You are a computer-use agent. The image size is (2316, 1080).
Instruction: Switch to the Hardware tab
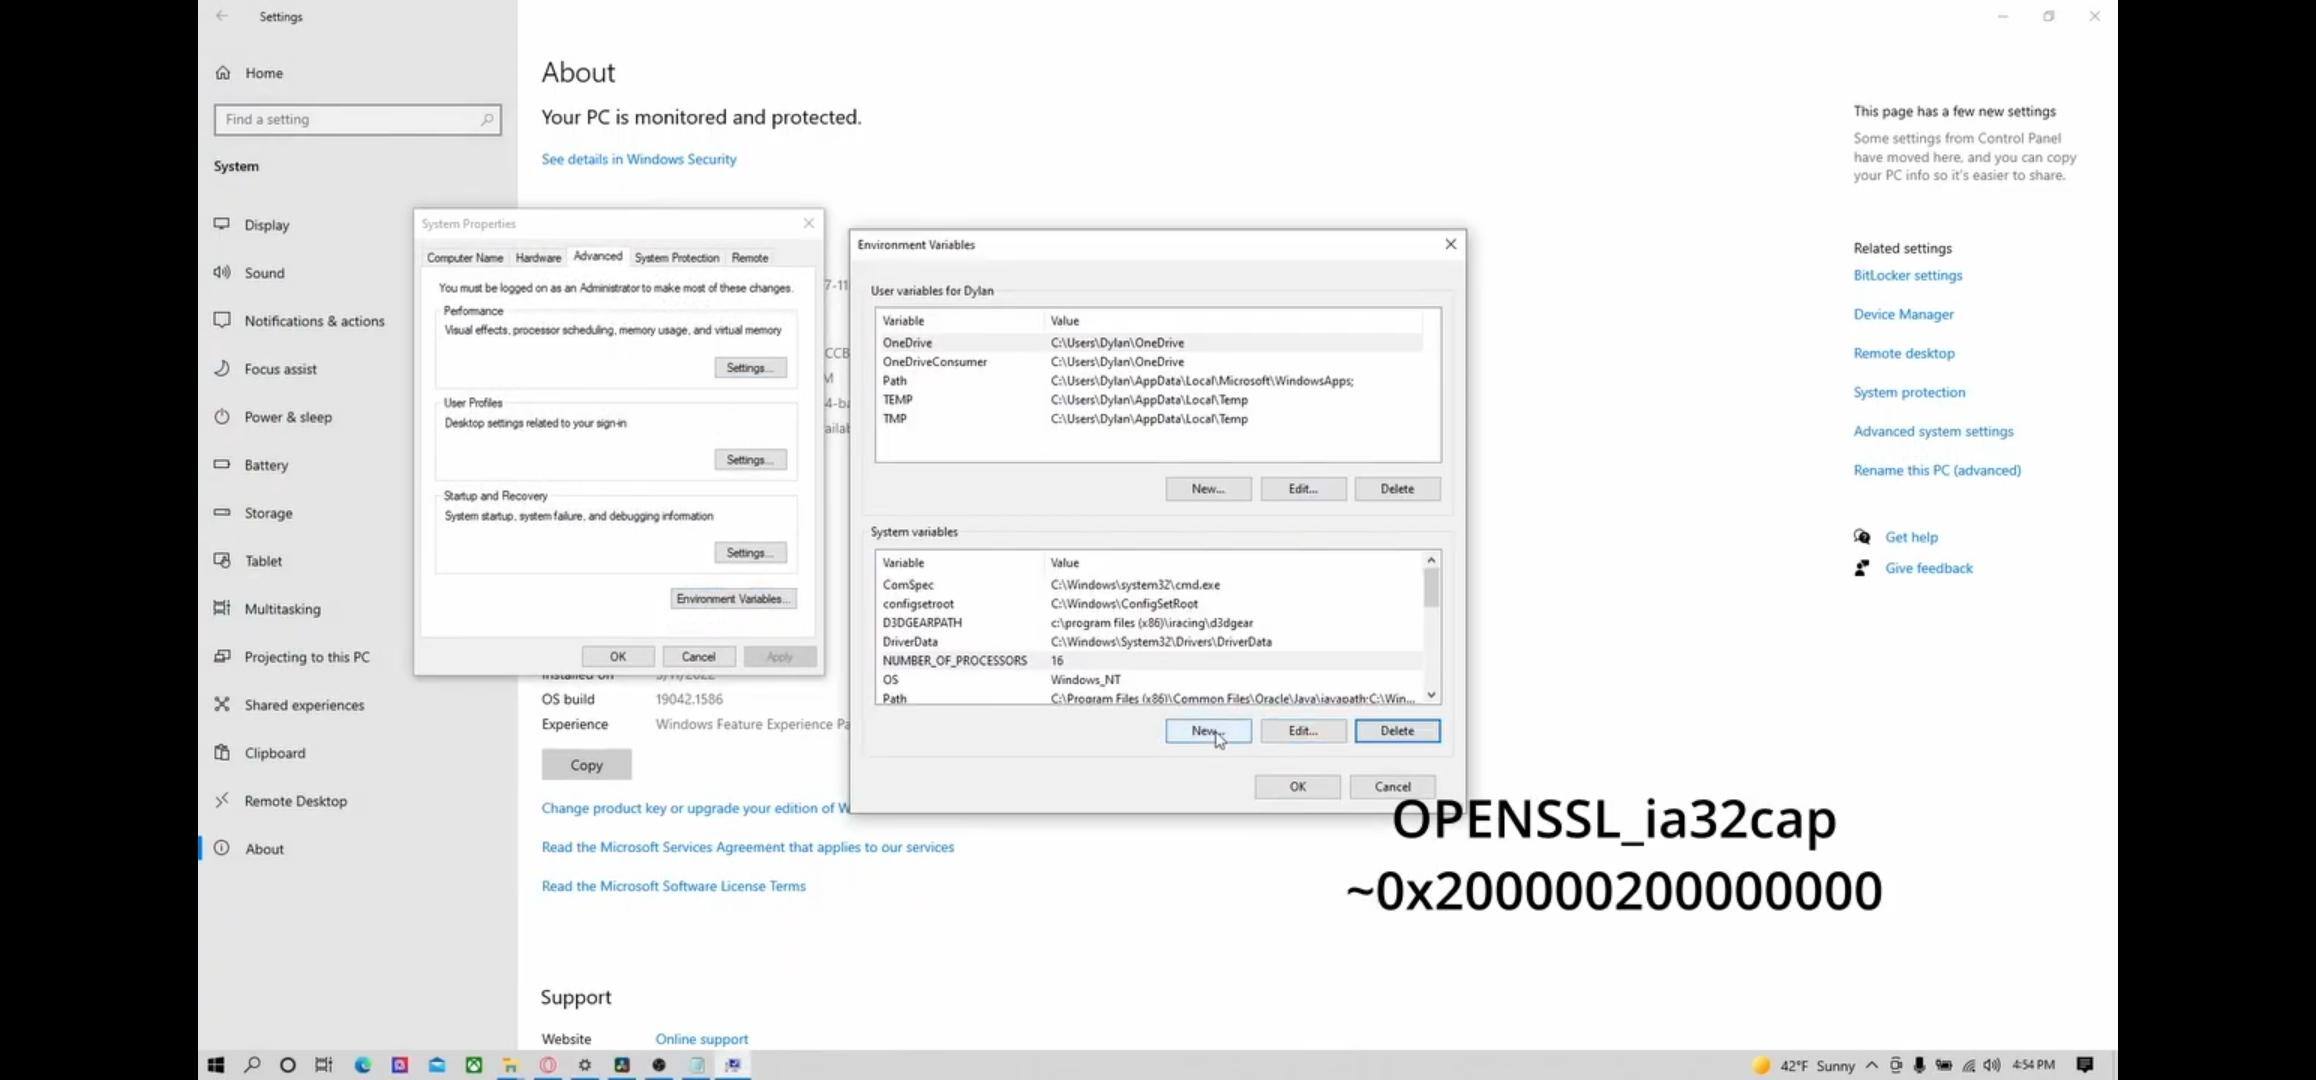538,258
